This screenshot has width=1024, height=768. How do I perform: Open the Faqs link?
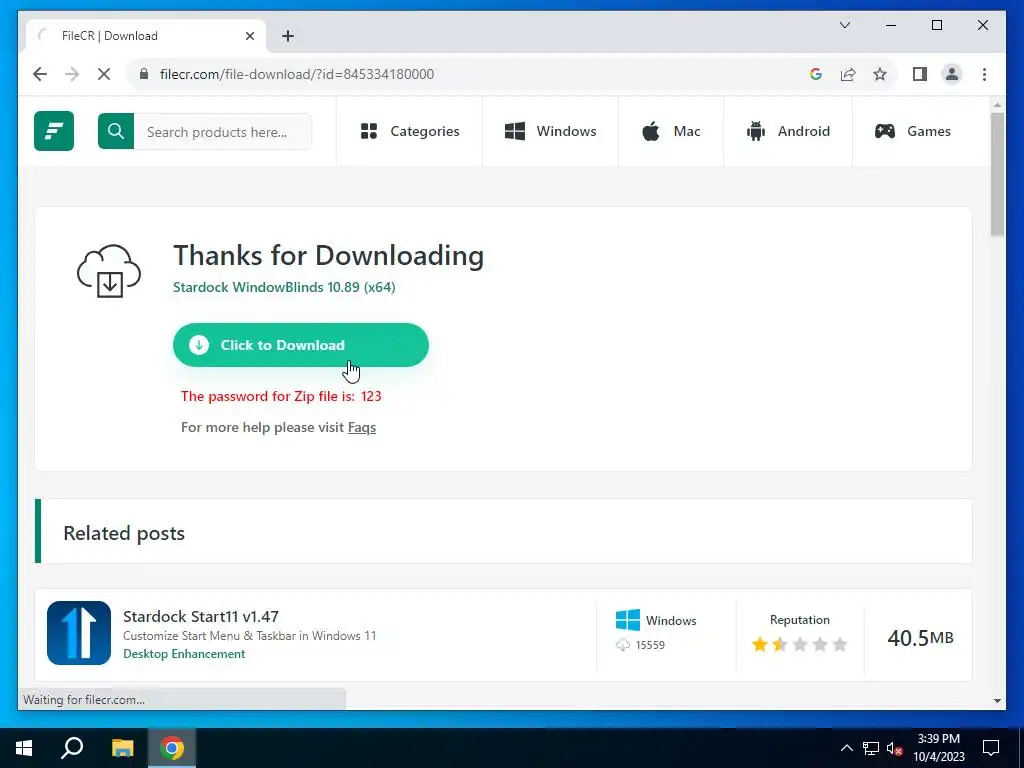pyautogui.click(x=362, y=428)
